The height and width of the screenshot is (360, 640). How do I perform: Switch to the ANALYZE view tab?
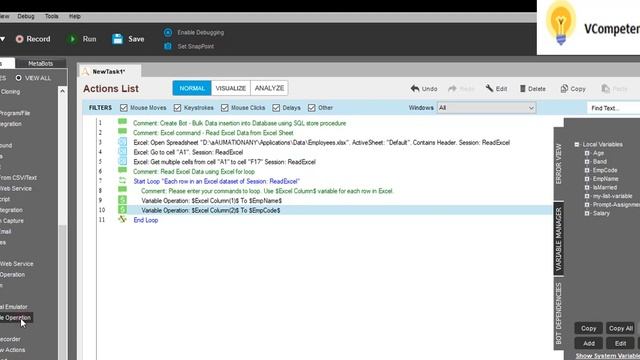269,88
